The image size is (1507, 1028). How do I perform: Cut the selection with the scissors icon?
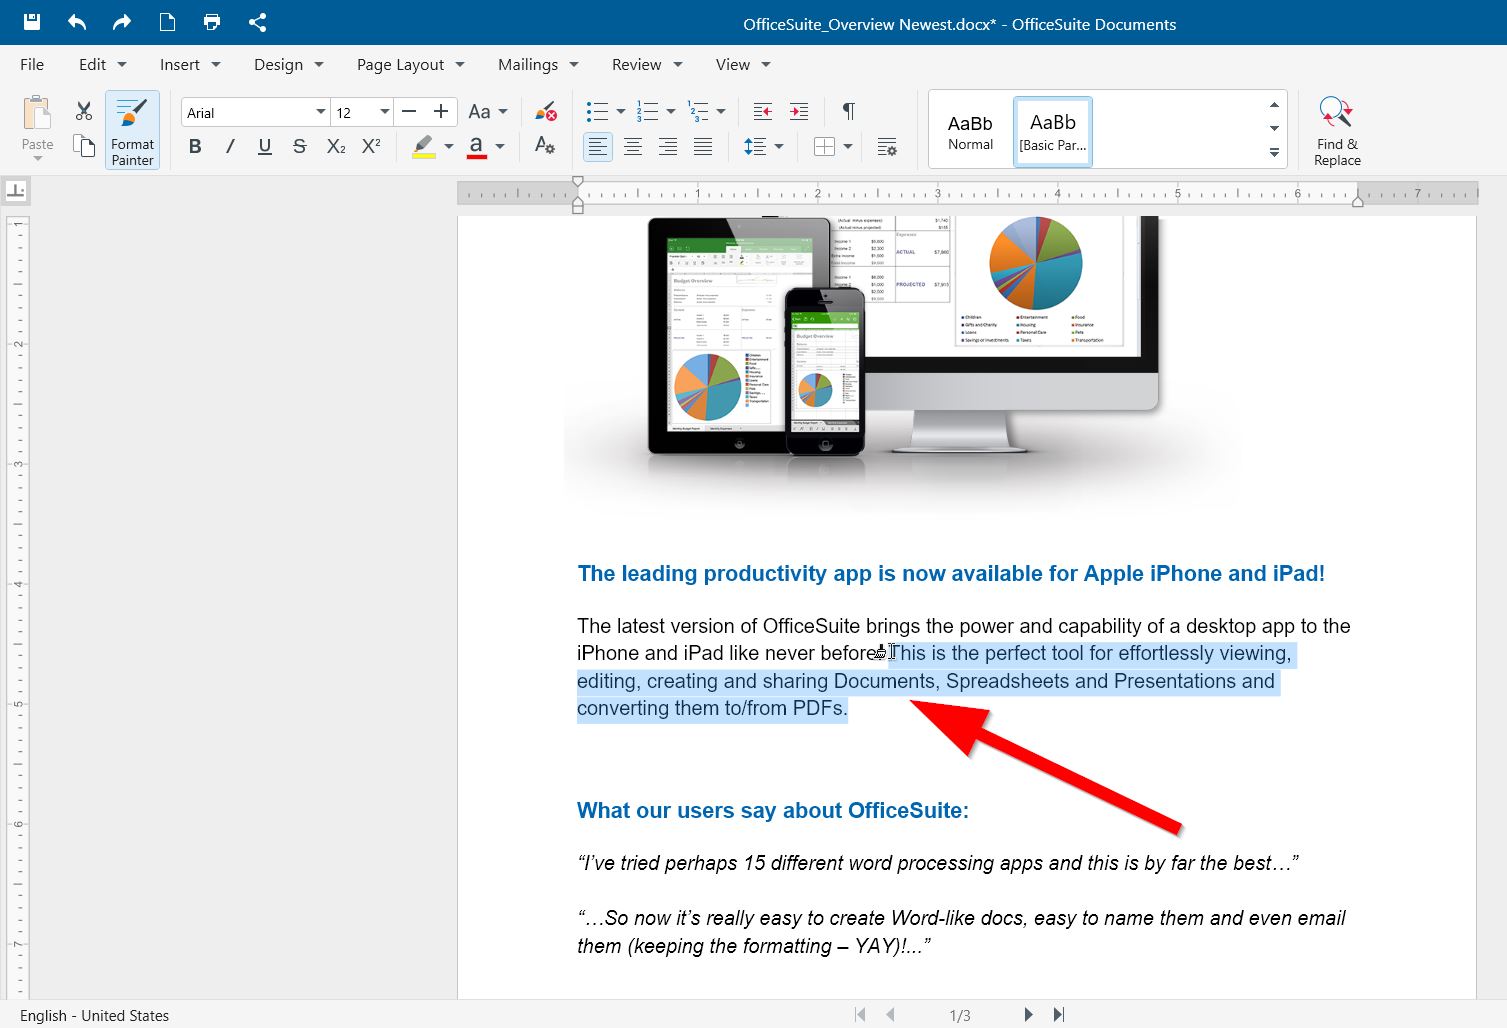[x=84, y=111]
